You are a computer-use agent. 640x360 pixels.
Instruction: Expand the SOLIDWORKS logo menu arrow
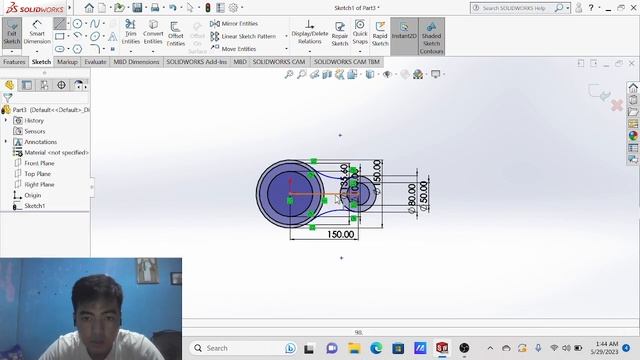(69, 7)
